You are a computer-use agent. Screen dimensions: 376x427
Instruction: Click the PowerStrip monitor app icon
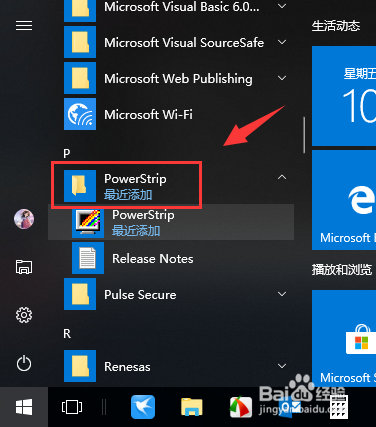(88, 222)
